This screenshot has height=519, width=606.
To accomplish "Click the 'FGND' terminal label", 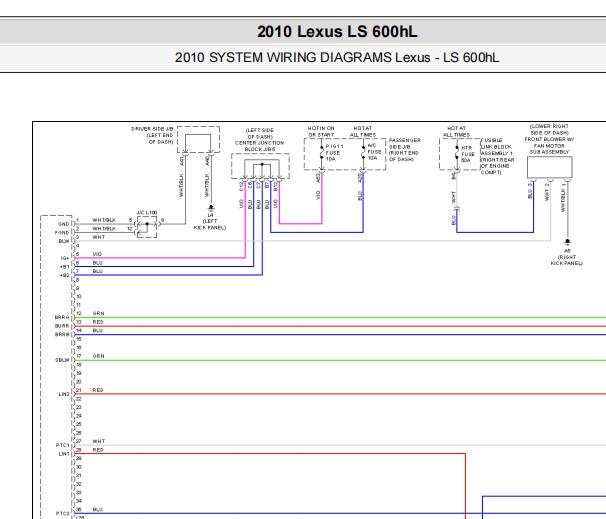I will [x=62, y=233].
